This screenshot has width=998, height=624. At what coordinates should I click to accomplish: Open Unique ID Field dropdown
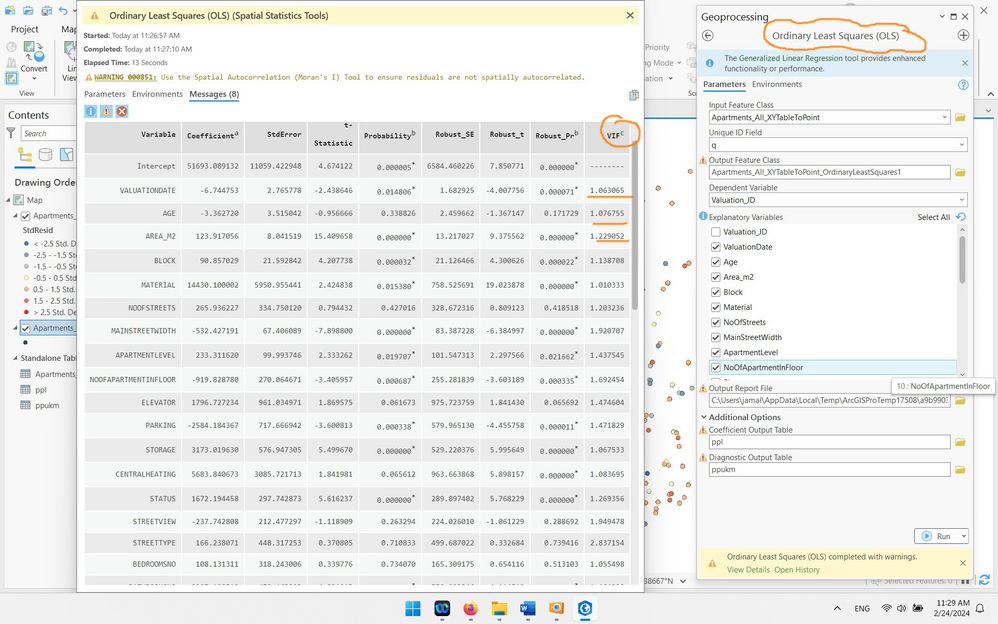(961, 145)
